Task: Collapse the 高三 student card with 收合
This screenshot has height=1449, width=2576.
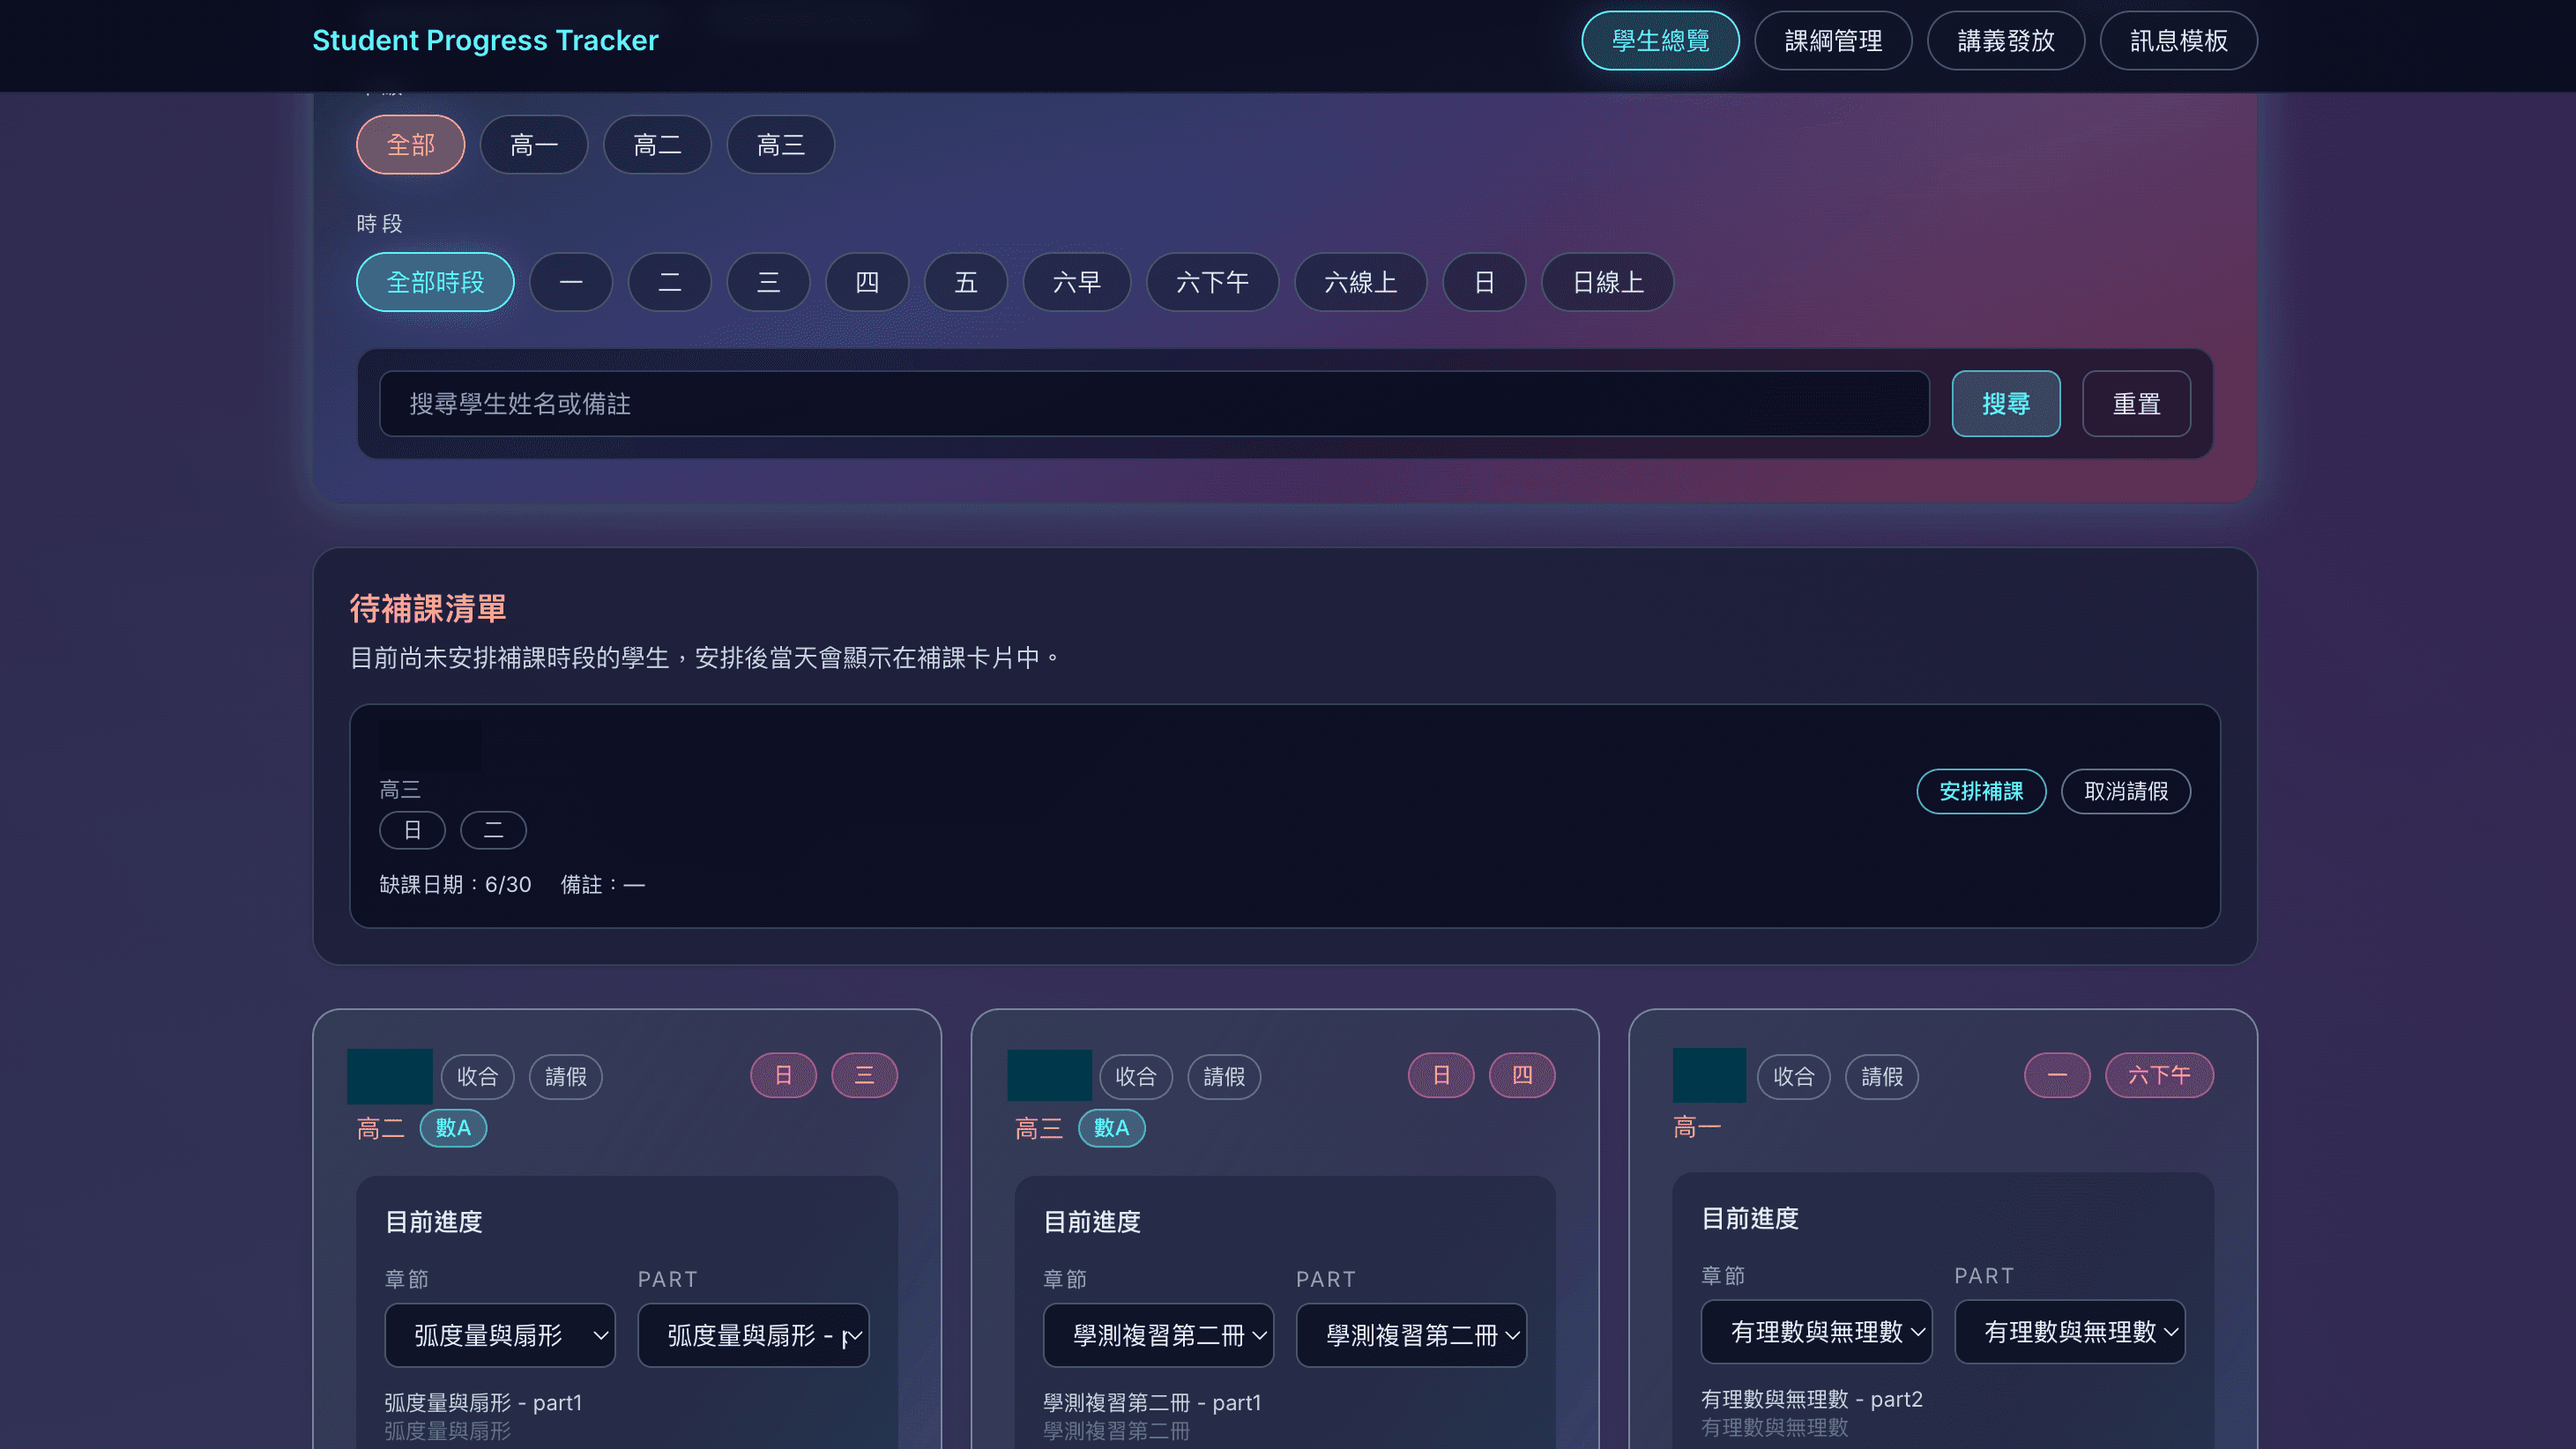Action: click(x=1136, y=1077)
